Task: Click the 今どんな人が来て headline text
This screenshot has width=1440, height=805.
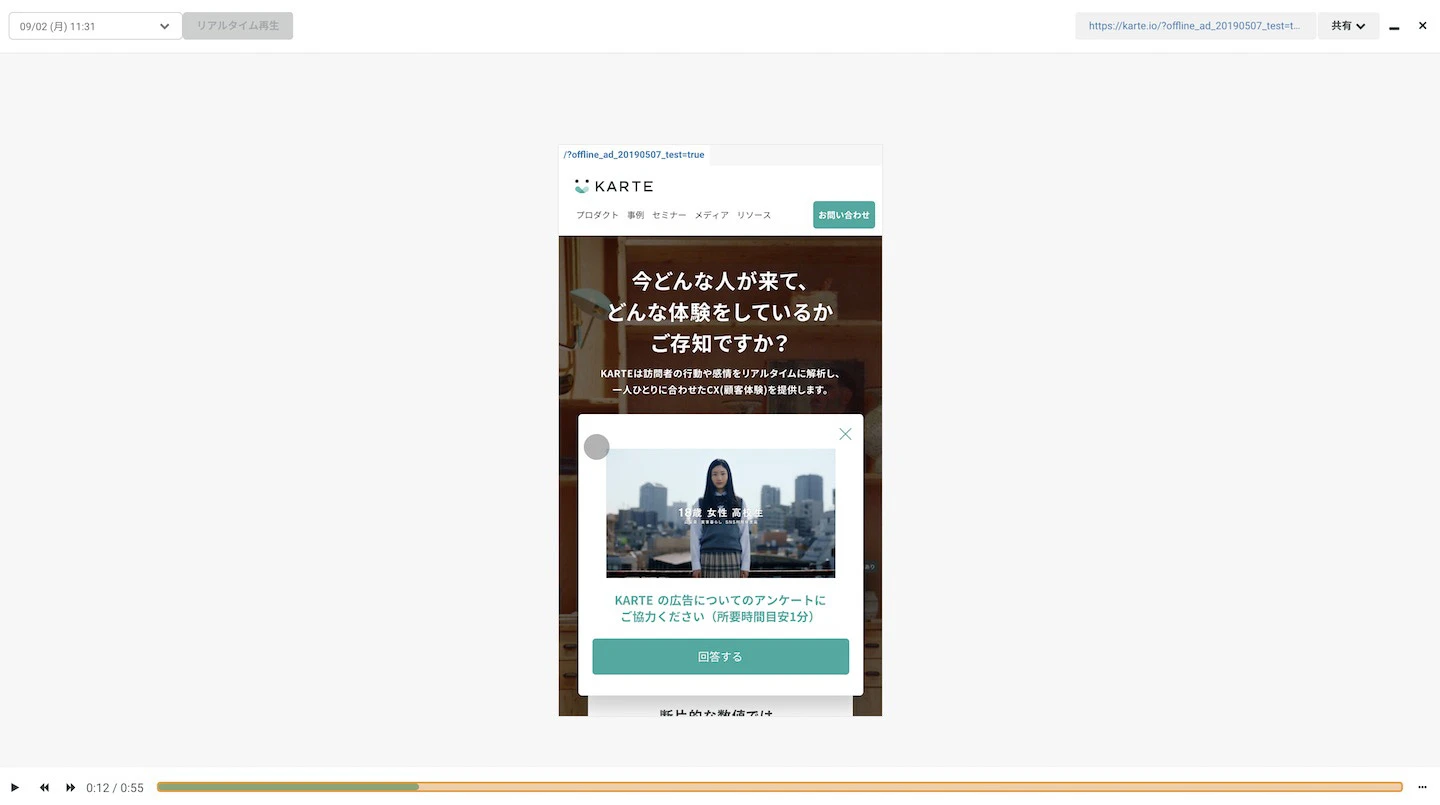Action: click(x=720, y=280)
